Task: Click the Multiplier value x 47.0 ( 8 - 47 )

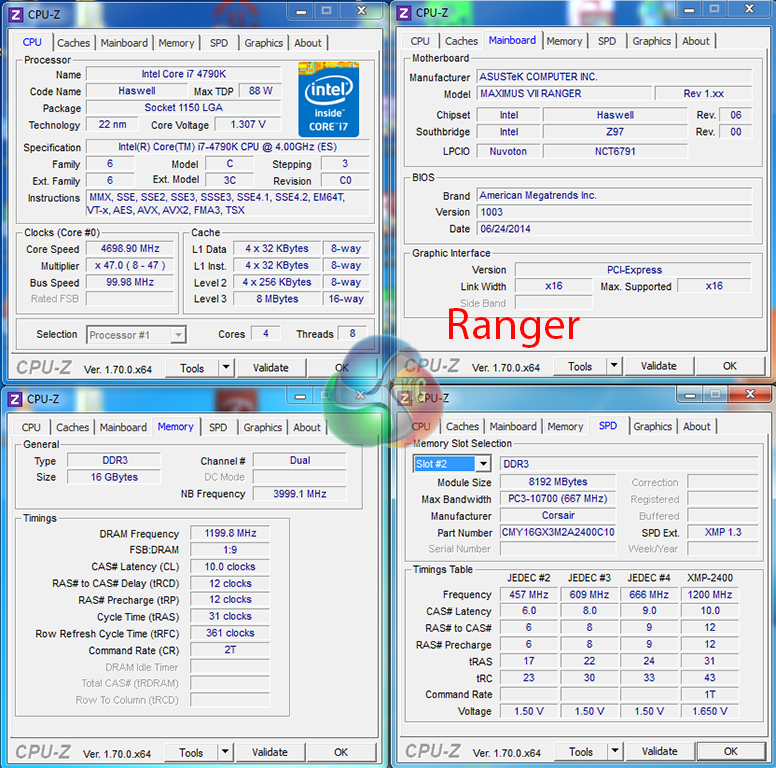Action: (130, 265)
